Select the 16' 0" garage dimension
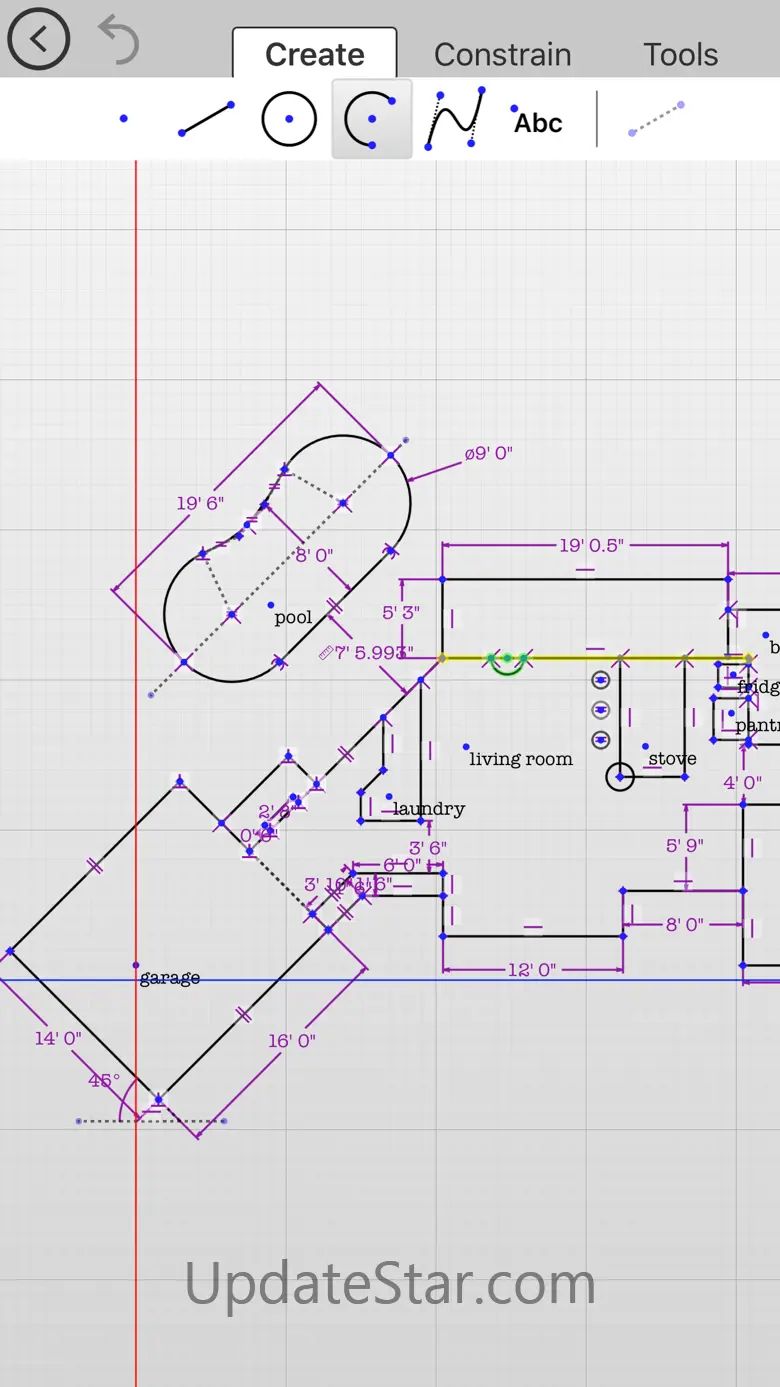 (x=292, y=1041)
